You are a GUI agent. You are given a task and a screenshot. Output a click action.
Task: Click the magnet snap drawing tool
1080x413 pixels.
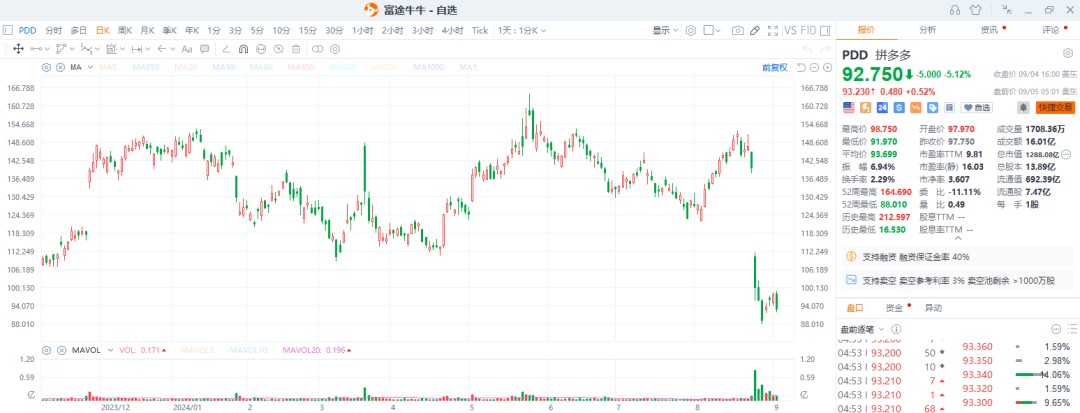243,48
